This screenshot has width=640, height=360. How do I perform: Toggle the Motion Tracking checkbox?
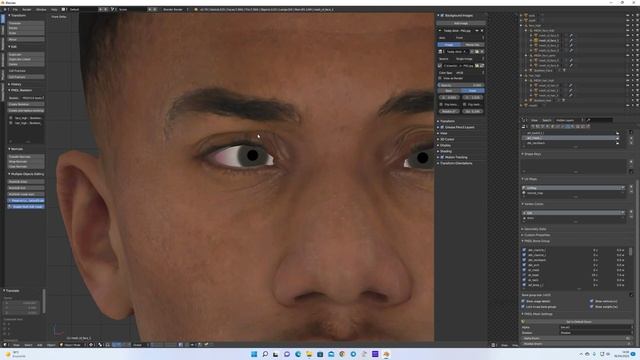442,157
